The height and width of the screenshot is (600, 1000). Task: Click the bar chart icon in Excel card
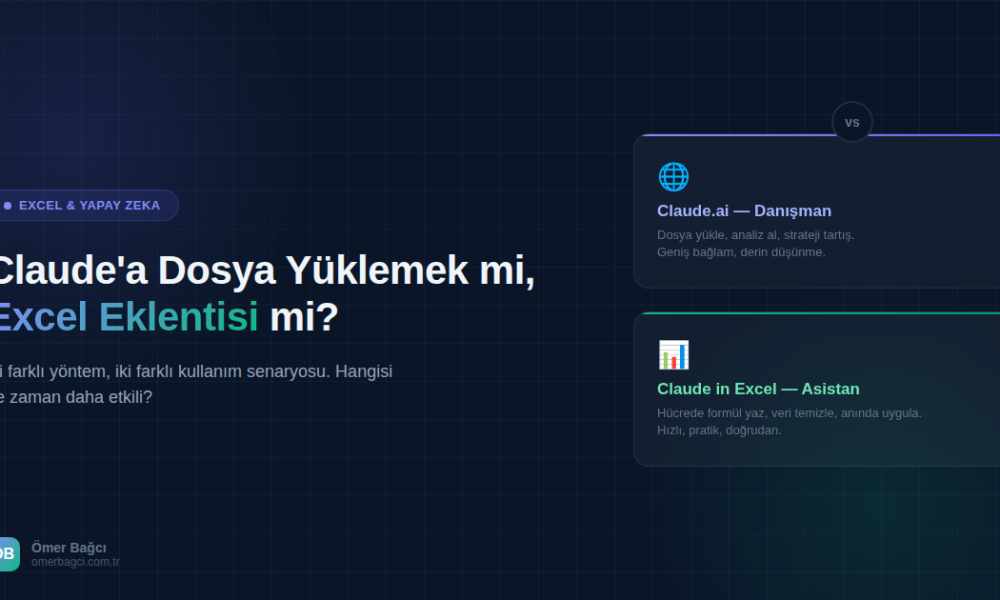(x=673, y=355)
